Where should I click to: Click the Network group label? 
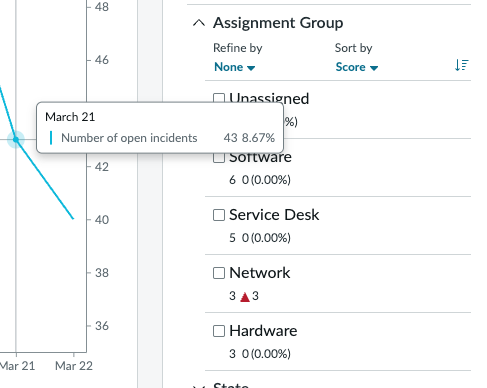coord(260,273)
